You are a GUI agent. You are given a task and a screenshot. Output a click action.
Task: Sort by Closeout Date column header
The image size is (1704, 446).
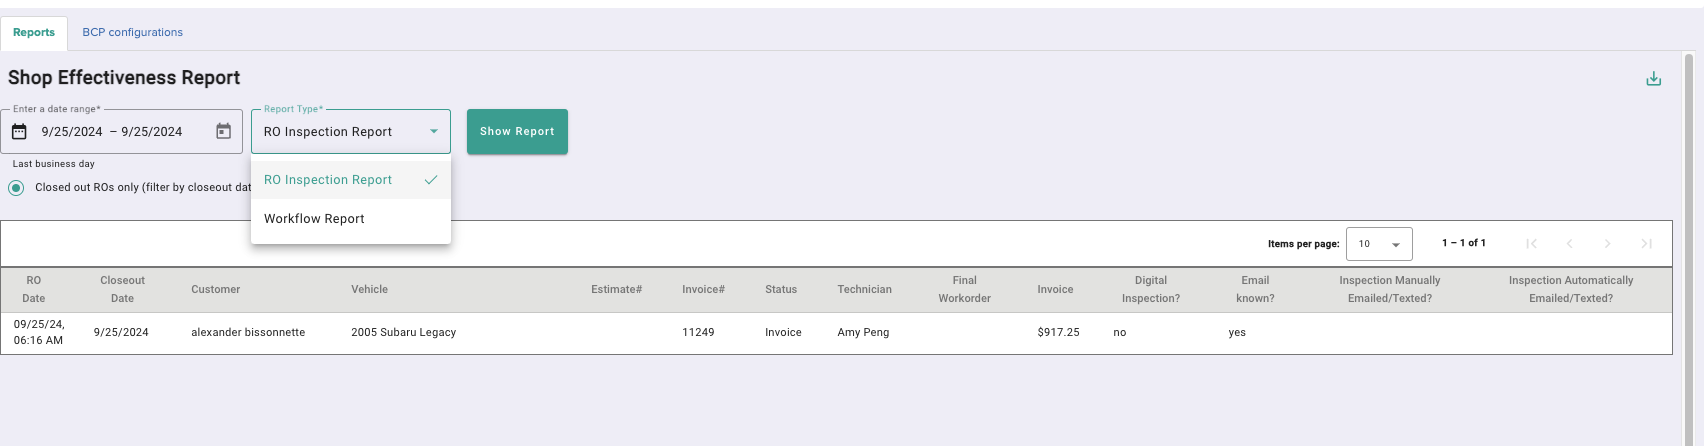coord(122,289)
